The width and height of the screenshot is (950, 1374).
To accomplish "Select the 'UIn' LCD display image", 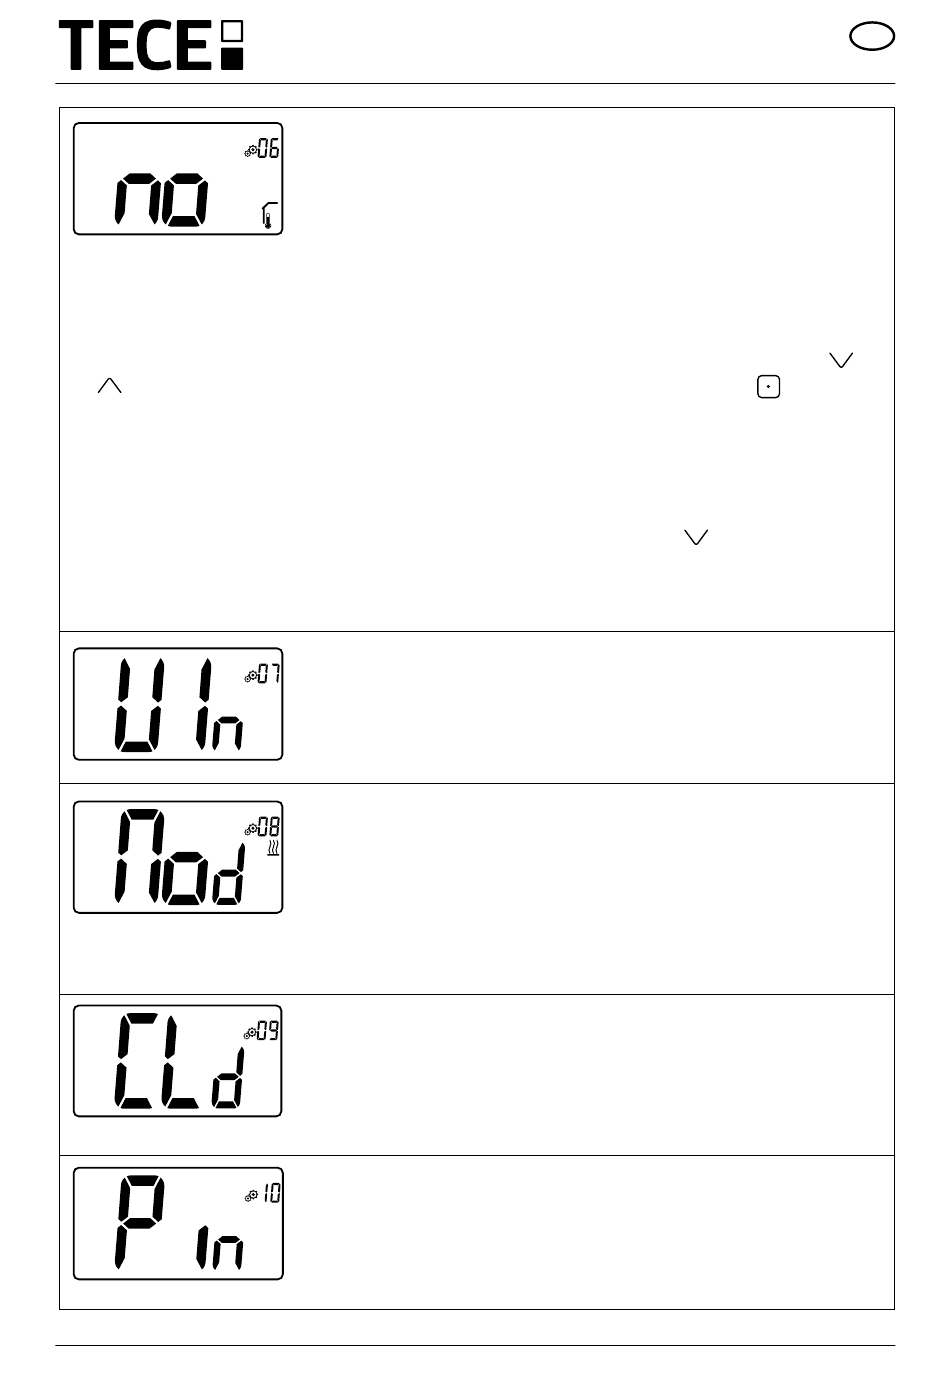I will point(178,704).
